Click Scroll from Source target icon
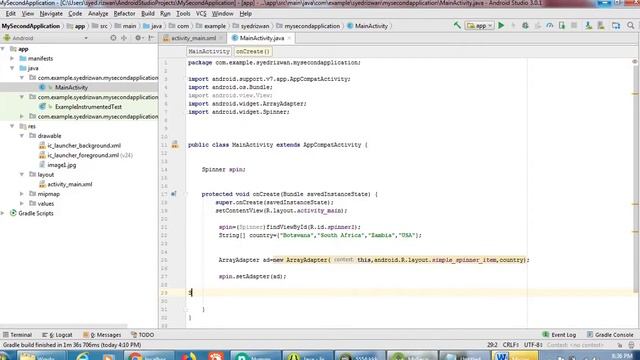The height and width of the screenshot is (360, 640). [x=113, y=38]
